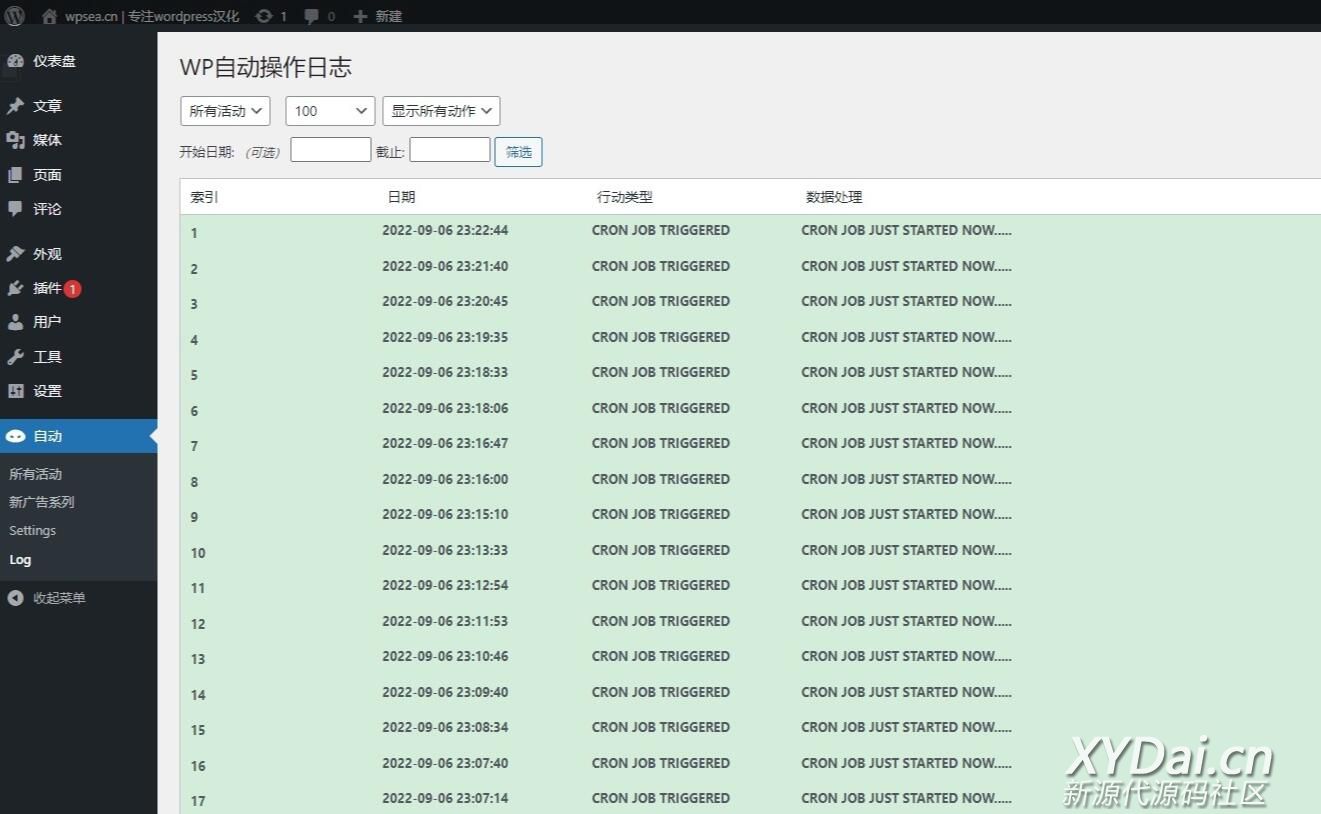Open the 媒体 media library
Screen dimensions: 1321x814
(47, 140)
